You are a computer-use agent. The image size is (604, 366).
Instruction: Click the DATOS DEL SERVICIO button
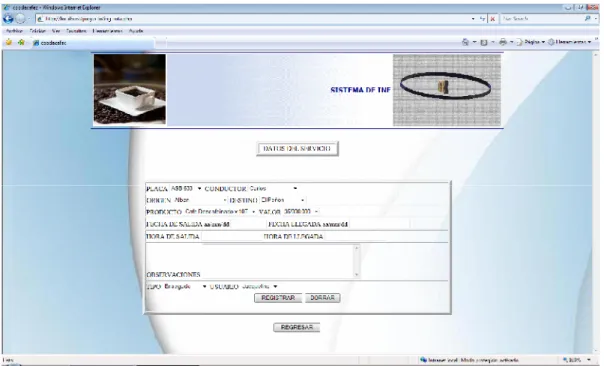point(297,148)
